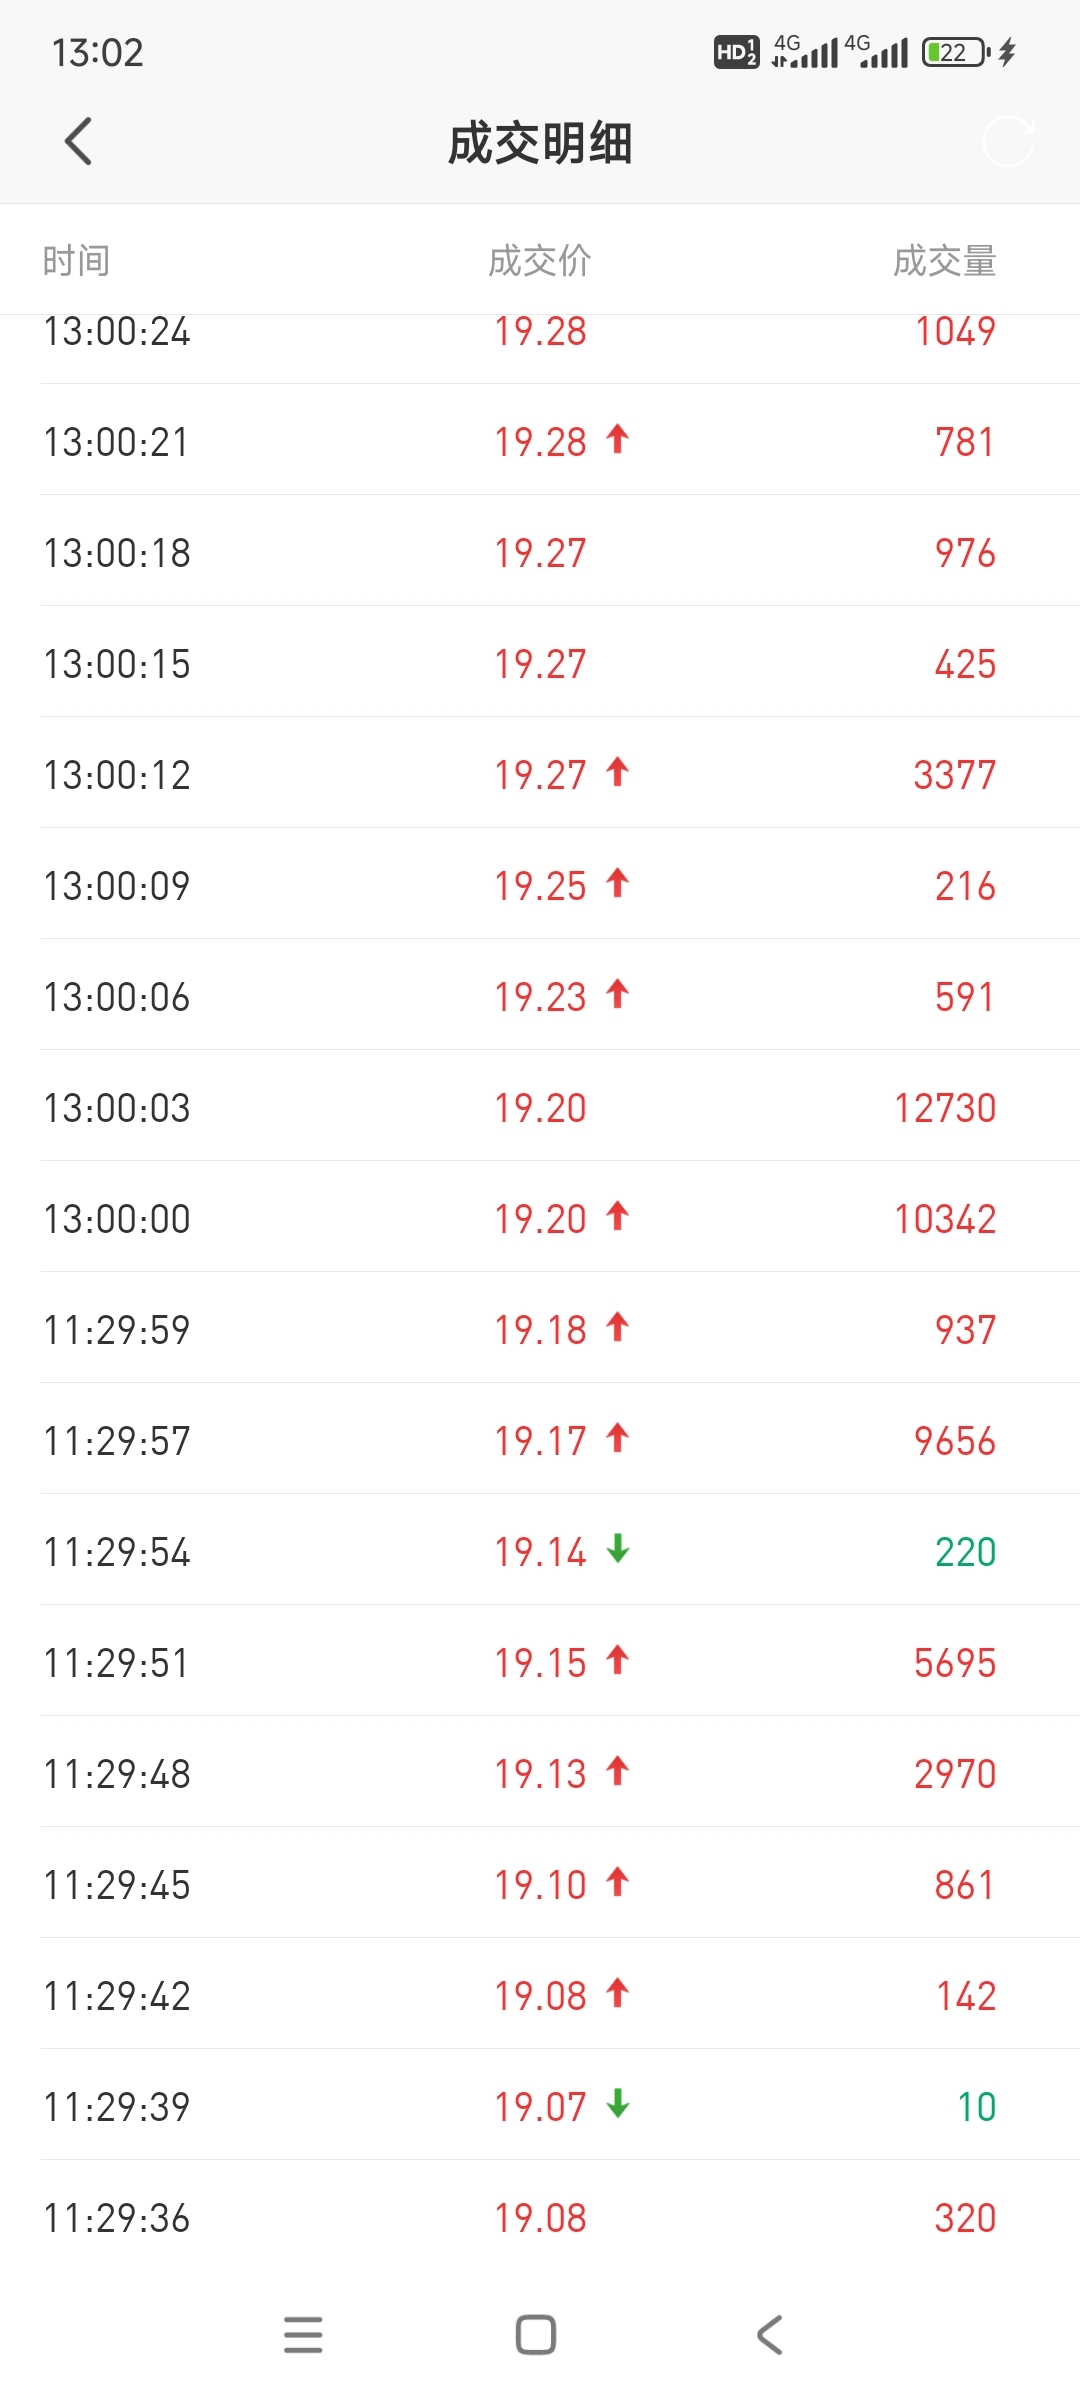The width and height of the screenshot is (1080, 2400).
Task: Tap the status bar clock showing 13:02
Action: pos(98,52)
